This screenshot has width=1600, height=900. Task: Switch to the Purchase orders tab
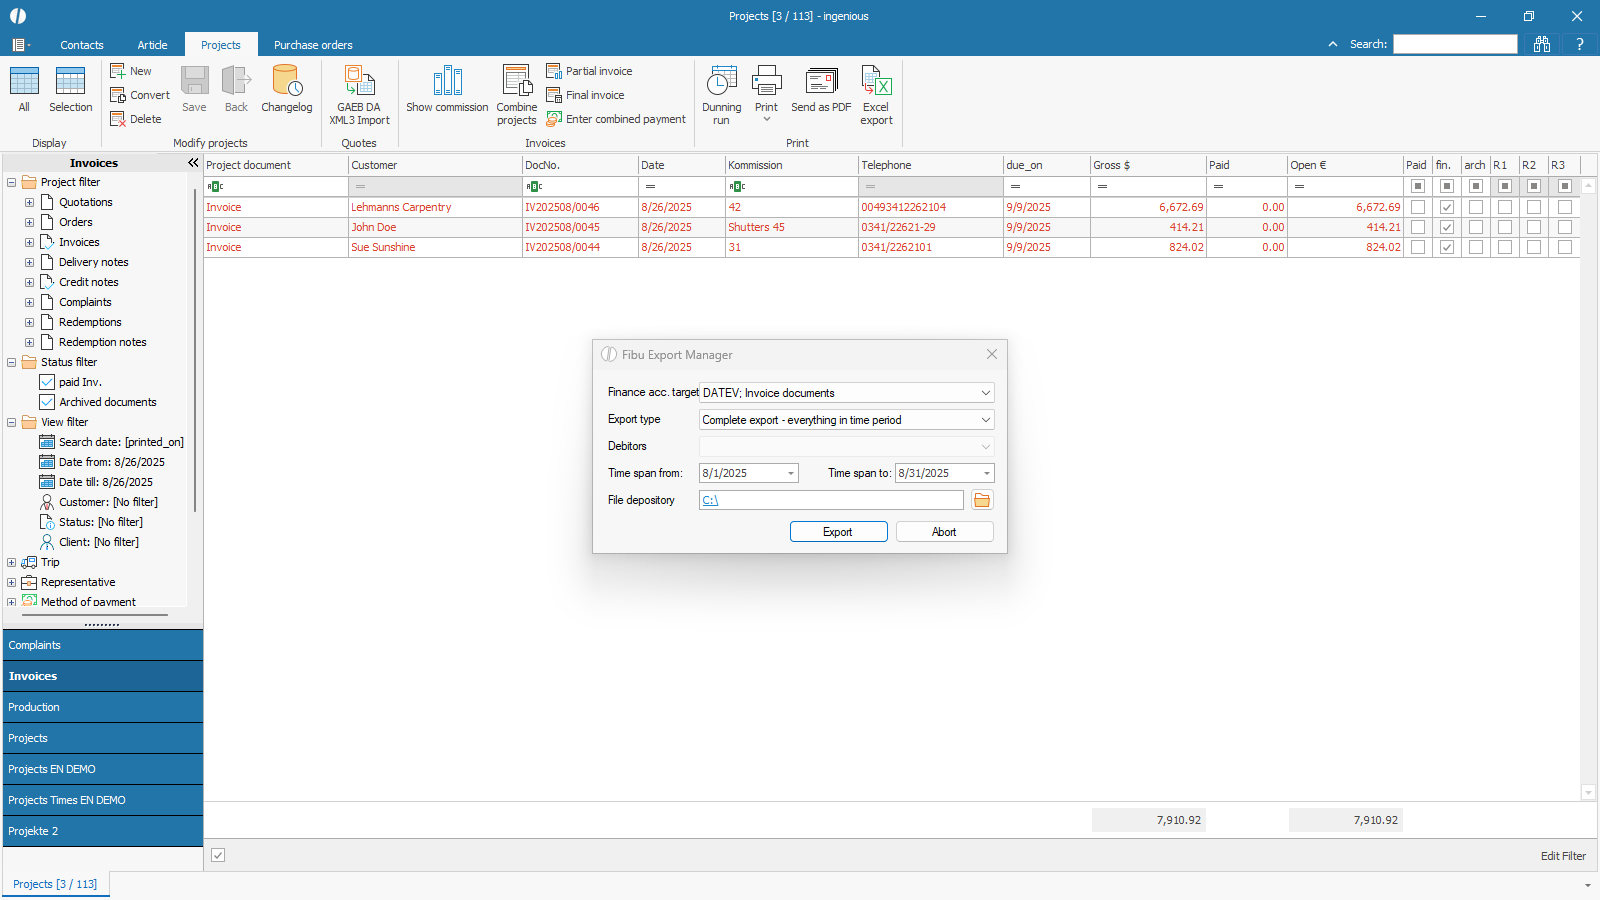click(313, 45)
